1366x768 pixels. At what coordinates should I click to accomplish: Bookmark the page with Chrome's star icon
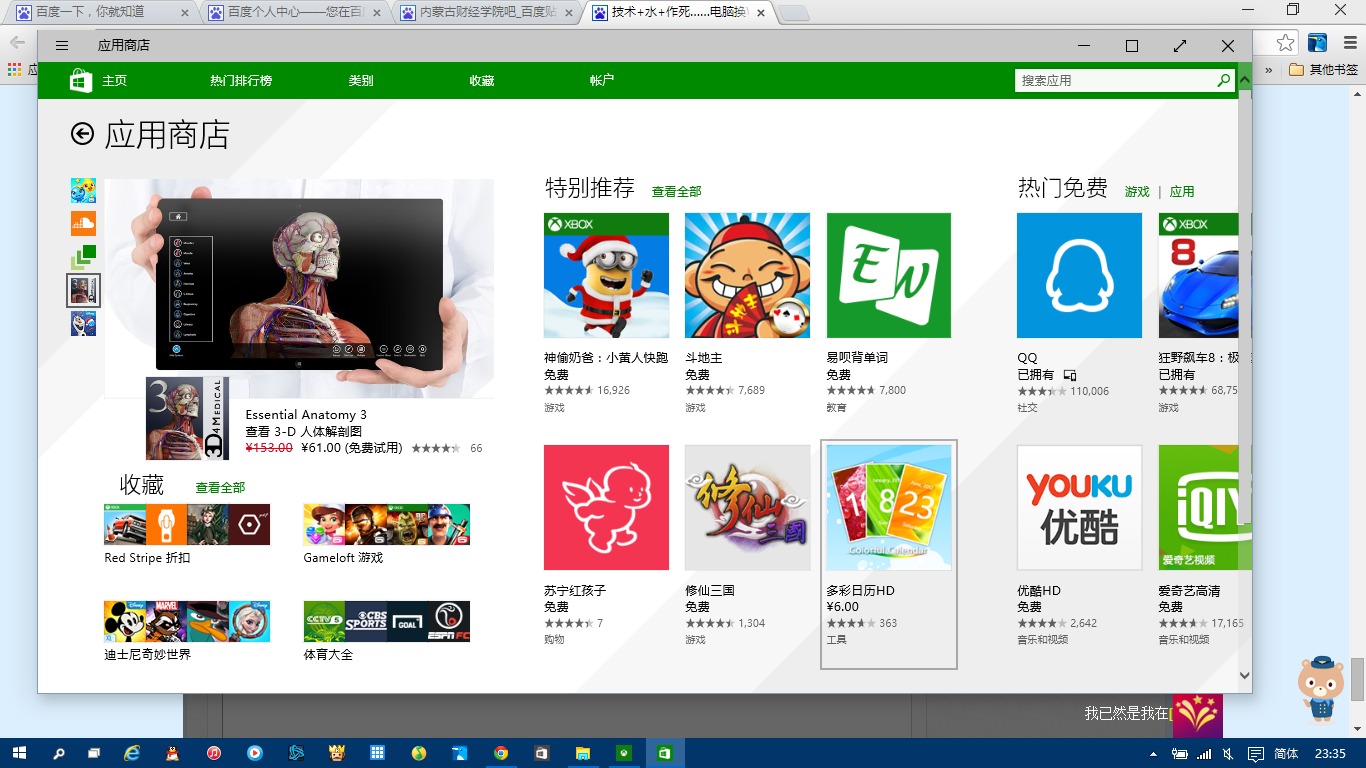(x=1286, y=43)
